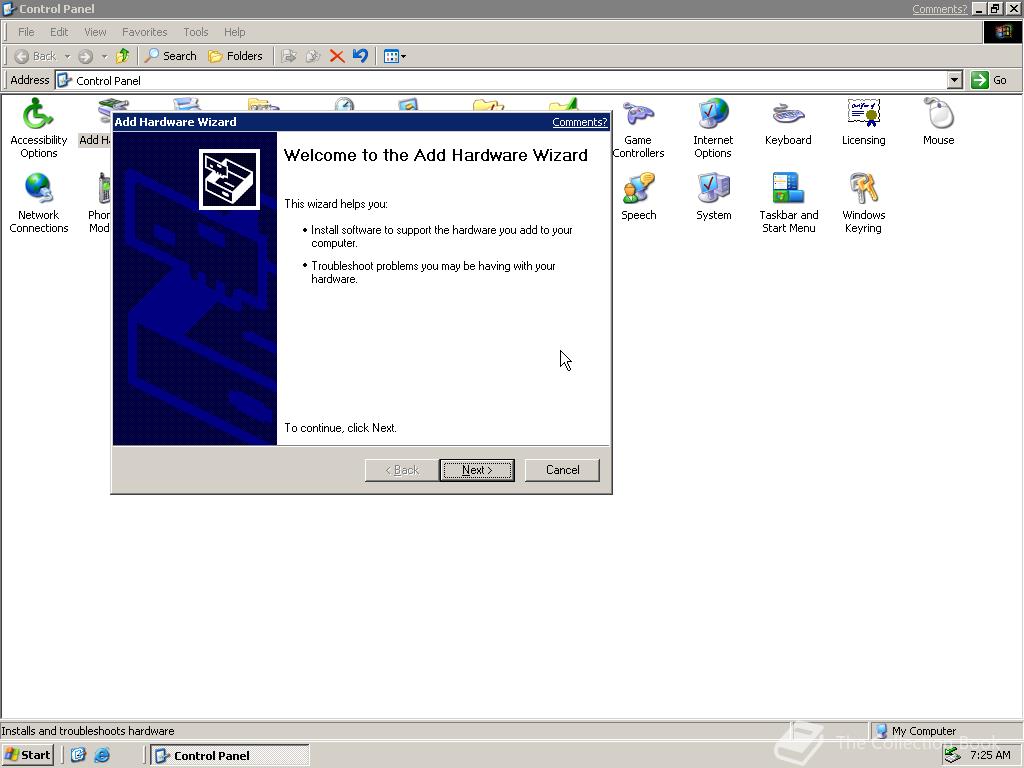Image resolution: width=1024 pixels, height=768 pixels.
Task: Click the toolbar Back button
Action: tap(35, 56)
